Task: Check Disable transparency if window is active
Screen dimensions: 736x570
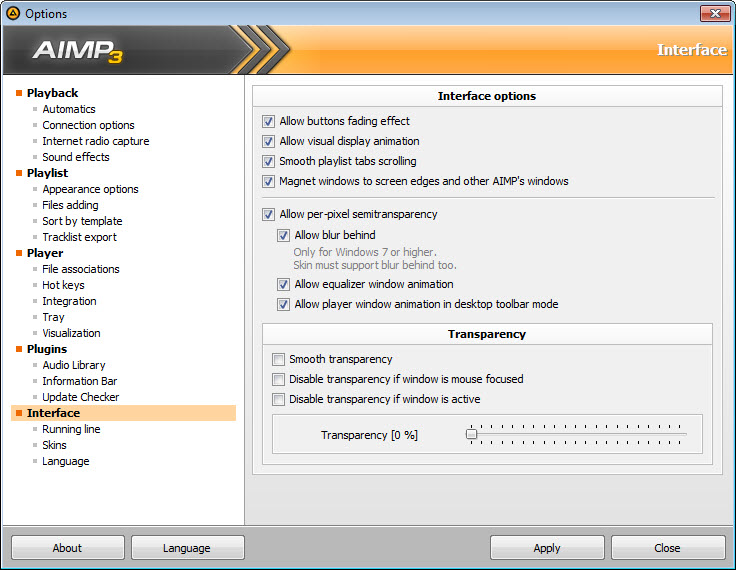Action: (278, 400)
